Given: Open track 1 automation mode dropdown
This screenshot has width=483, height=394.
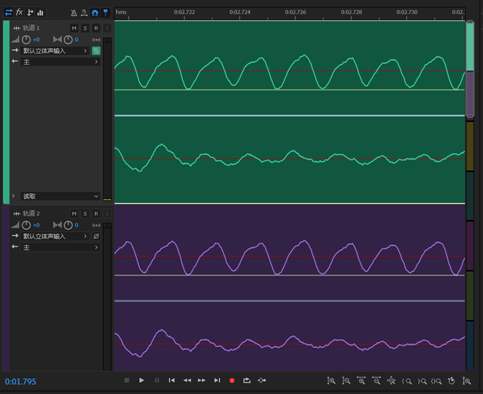Looking at the screenshot, I should click(60, 196).
